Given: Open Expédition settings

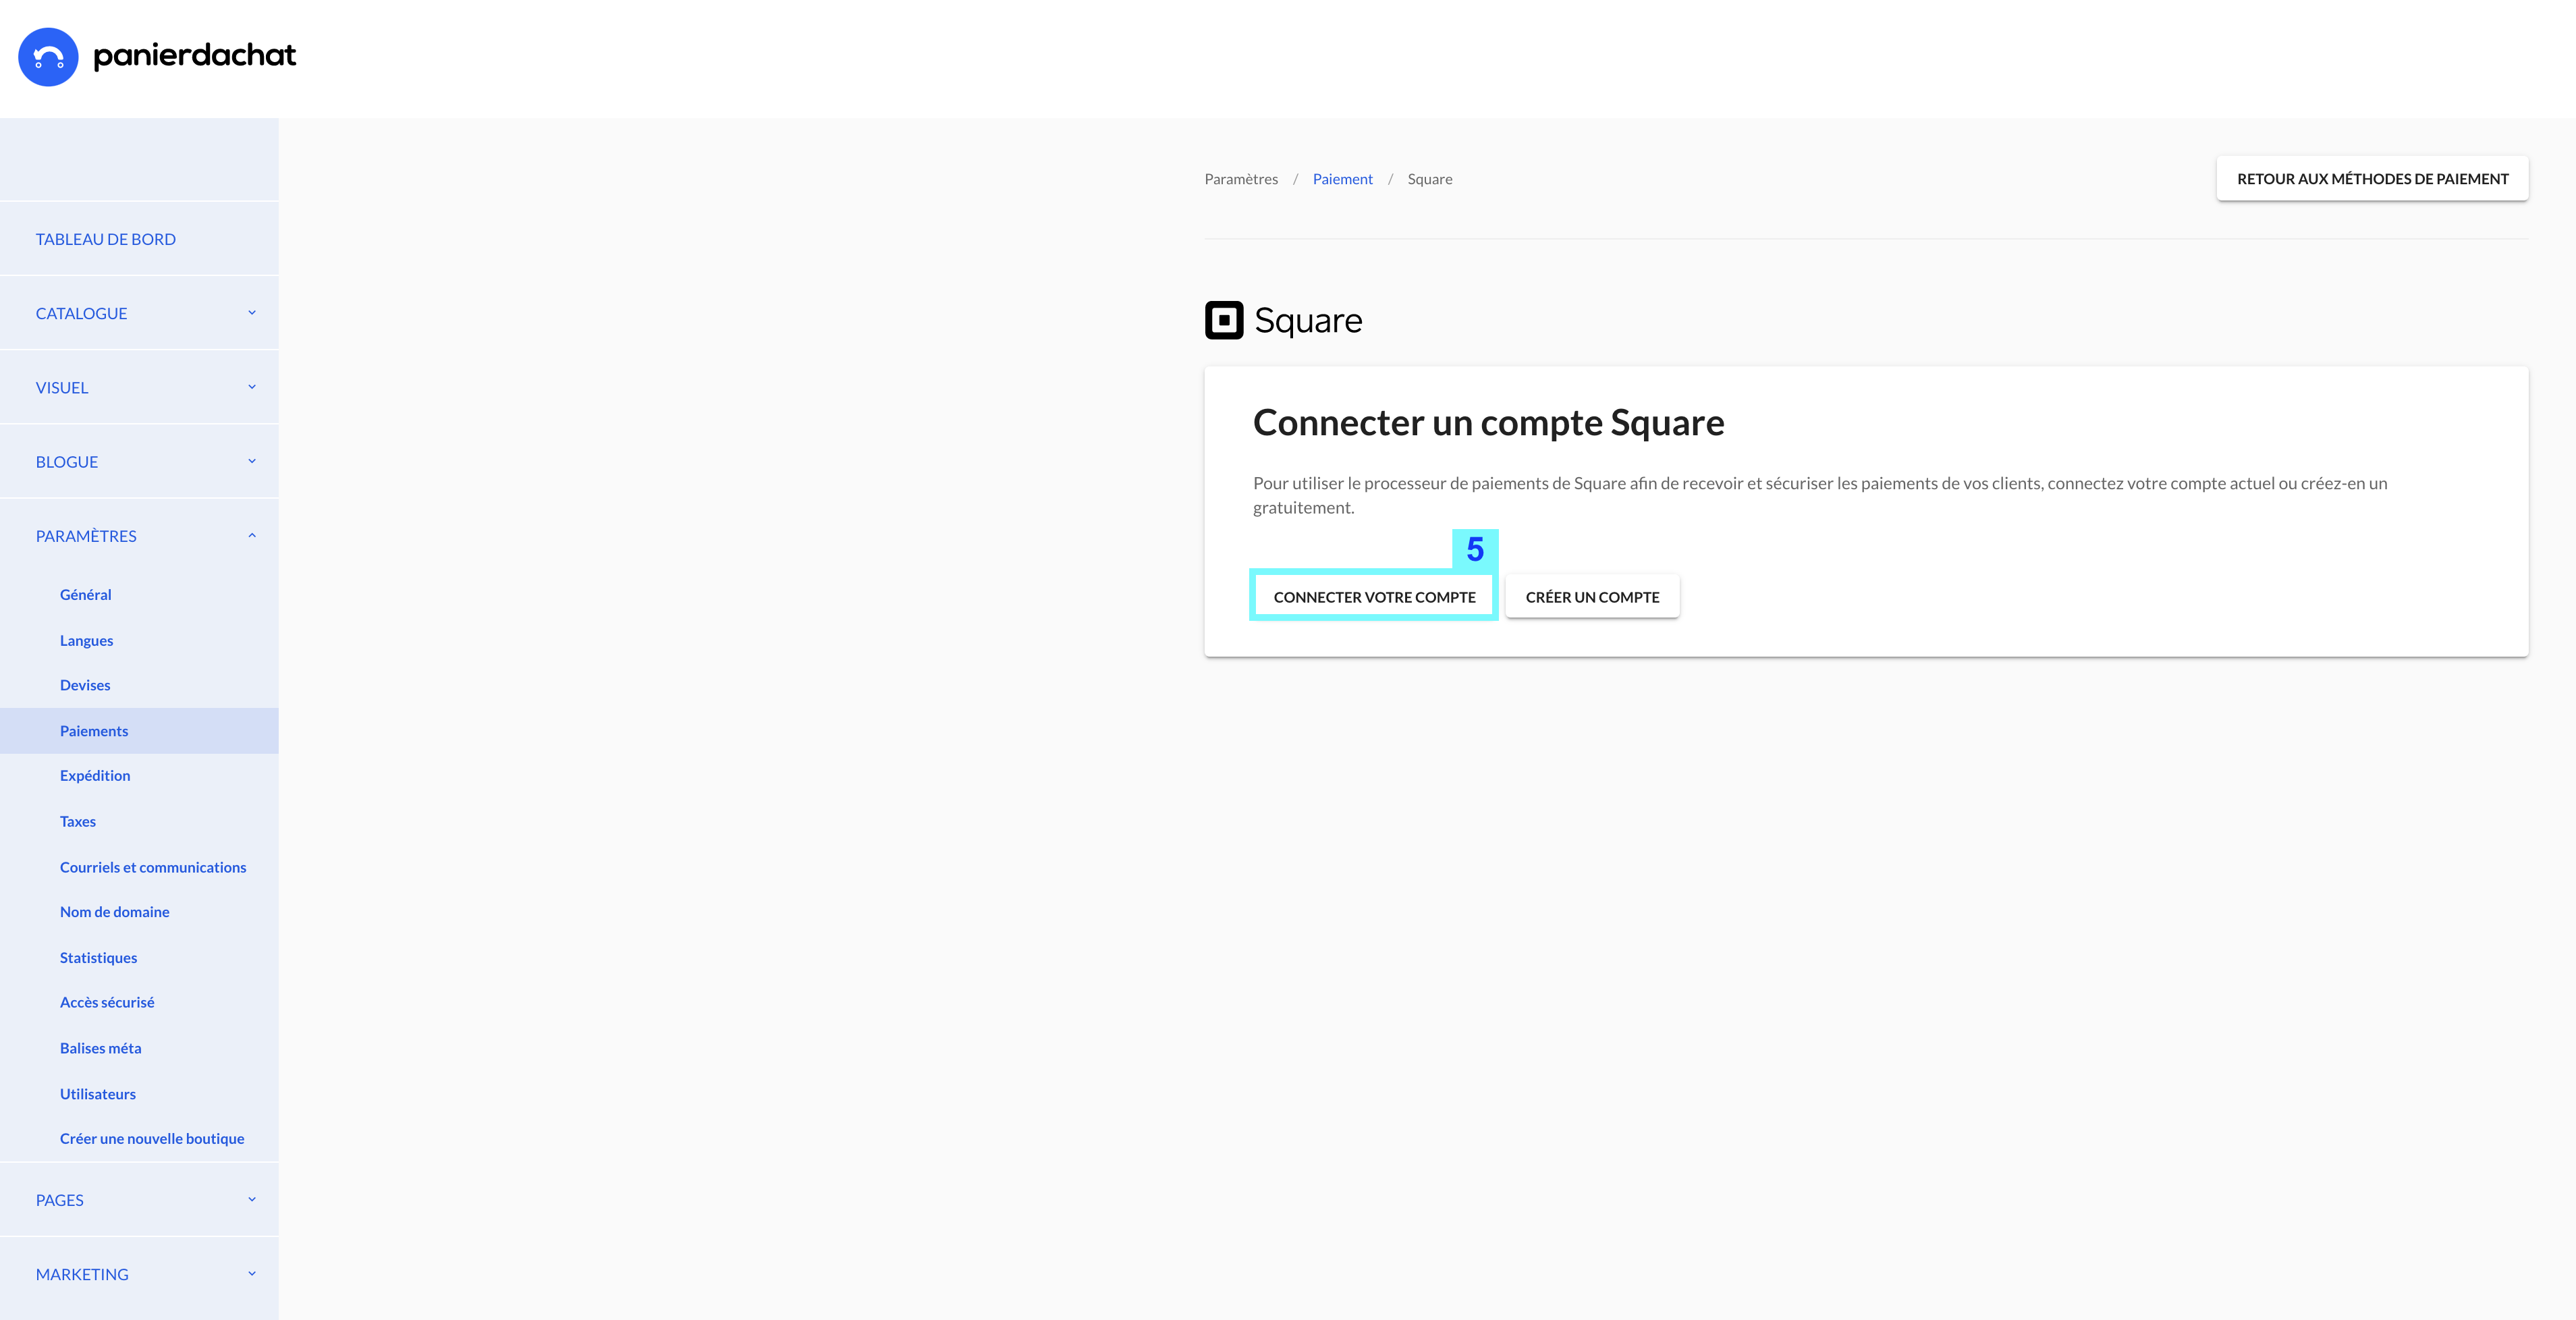Looking at the screenshot, I should pos(95,775).
